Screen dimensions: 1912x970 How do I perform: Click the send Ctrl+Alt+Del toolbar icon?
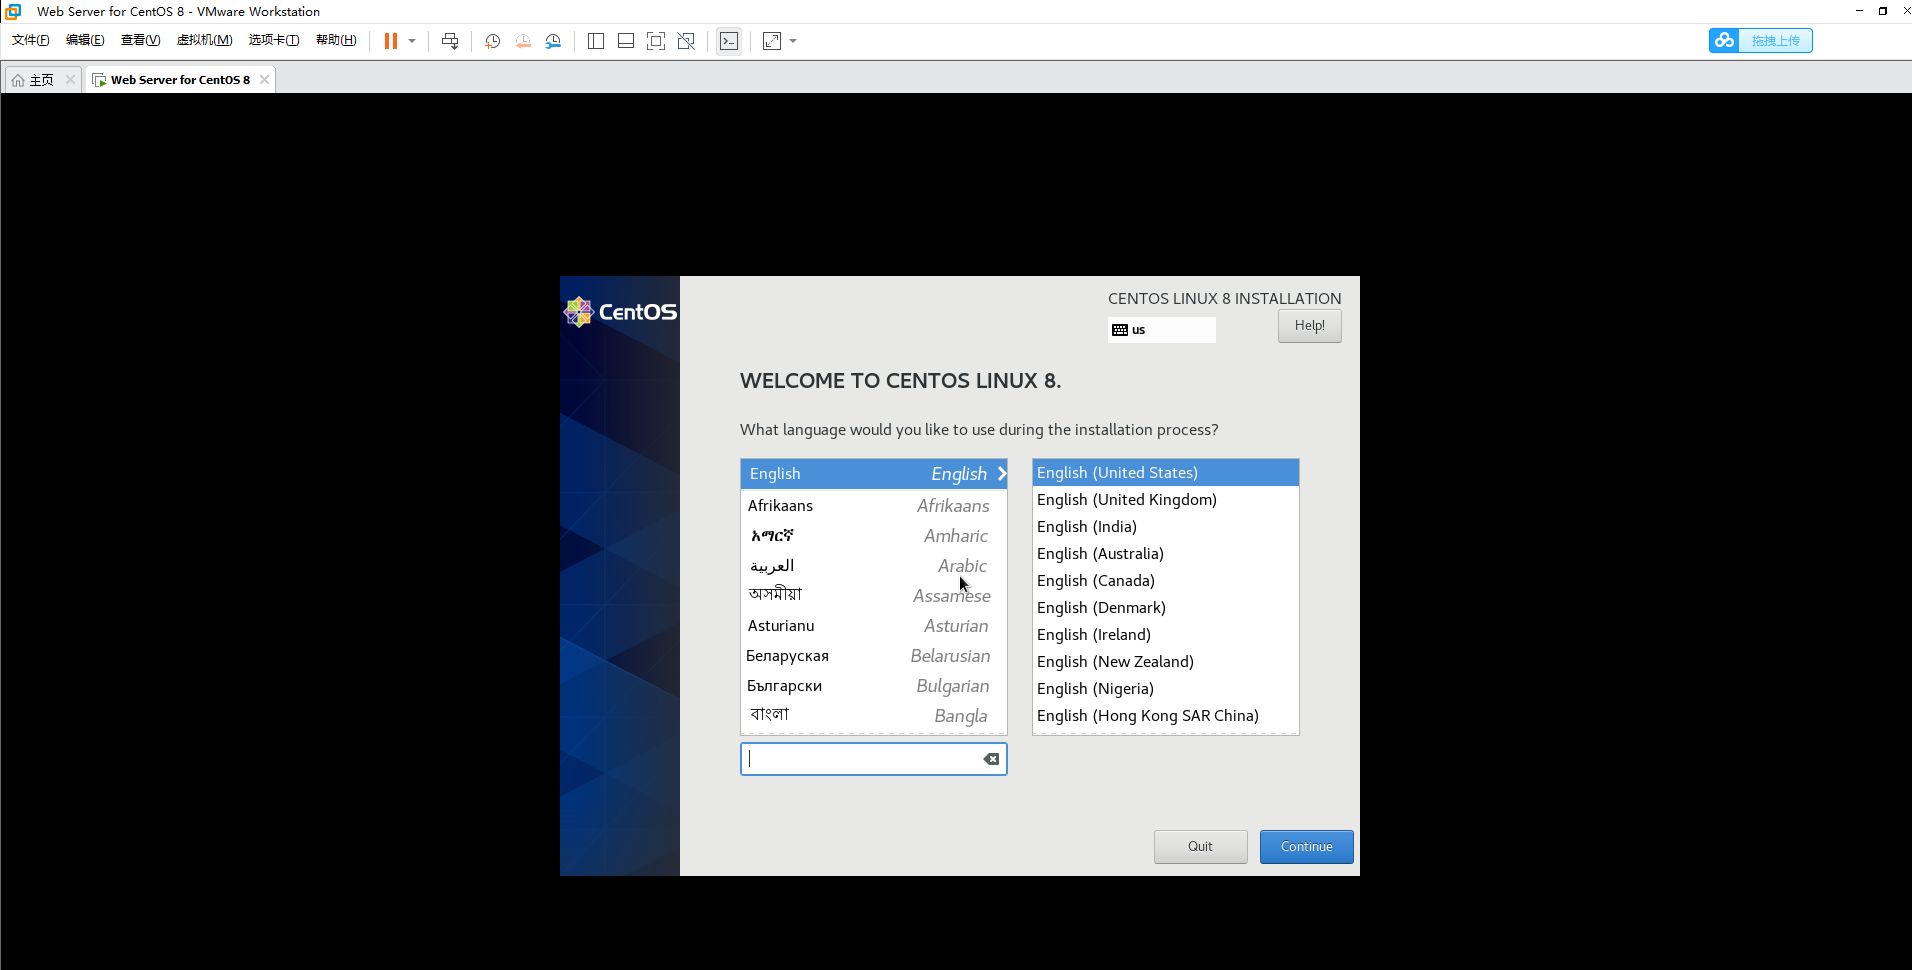[450, 41]
